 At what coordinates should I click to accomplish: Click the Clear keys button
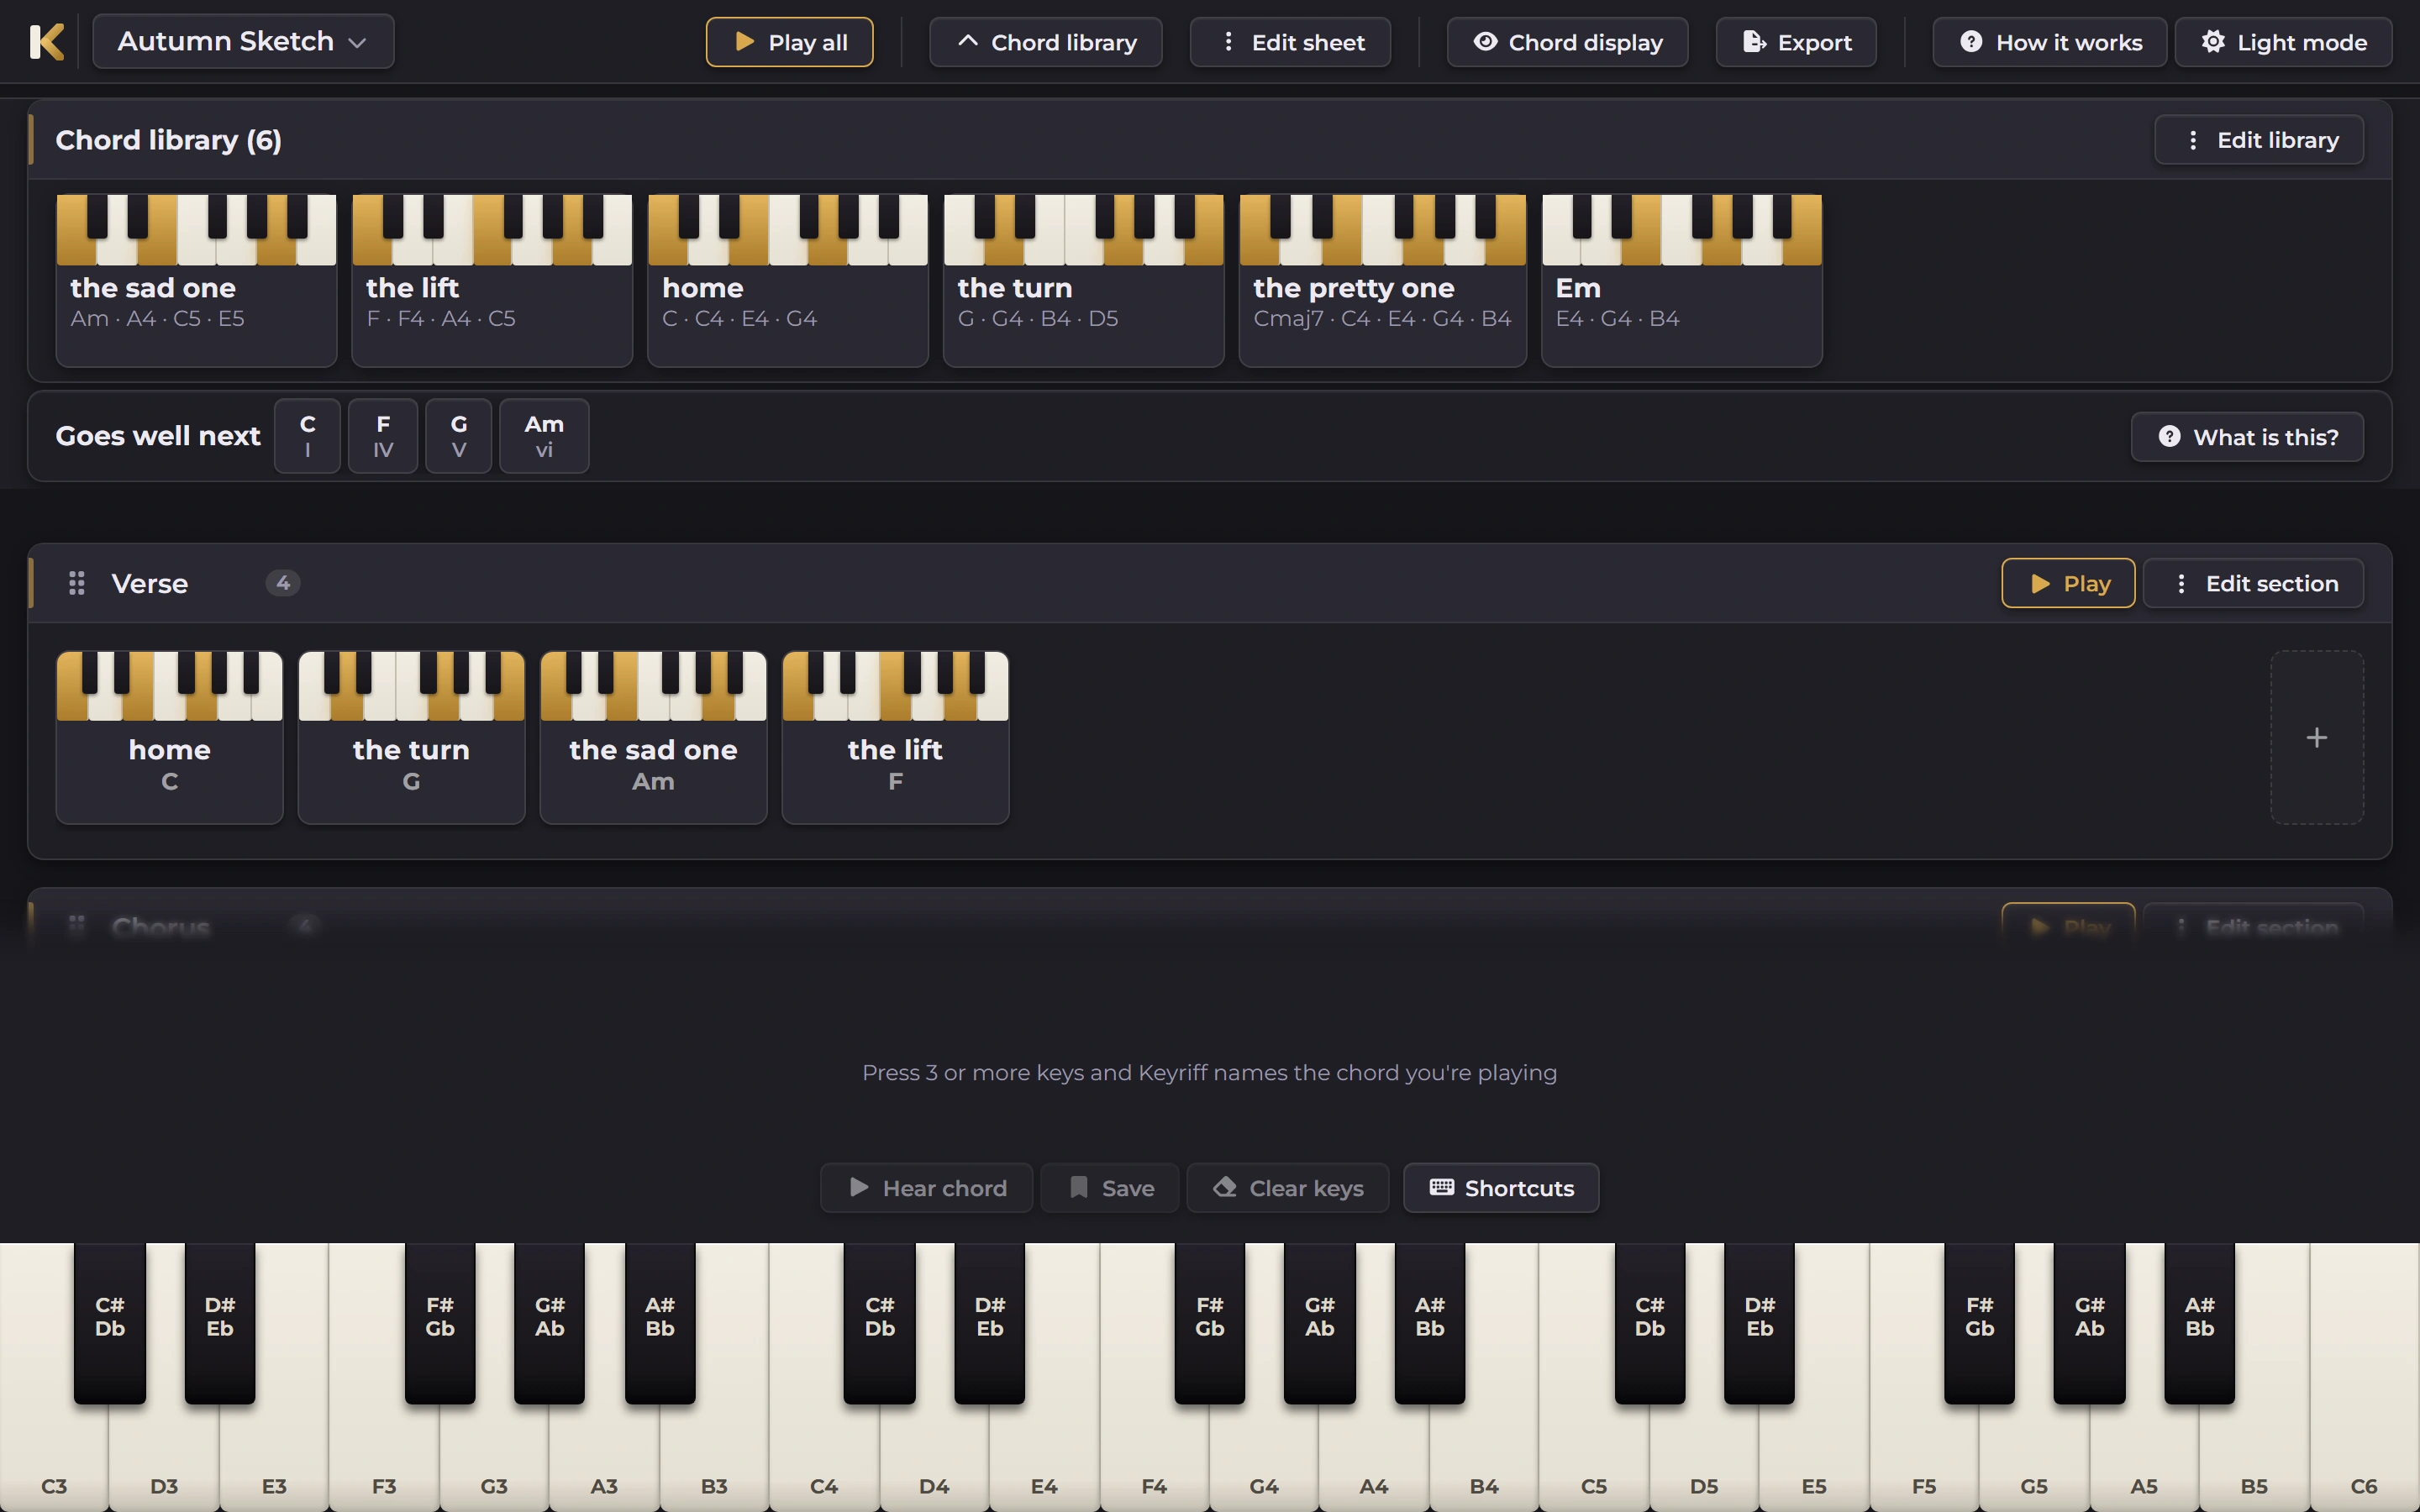(1288, 1188)
